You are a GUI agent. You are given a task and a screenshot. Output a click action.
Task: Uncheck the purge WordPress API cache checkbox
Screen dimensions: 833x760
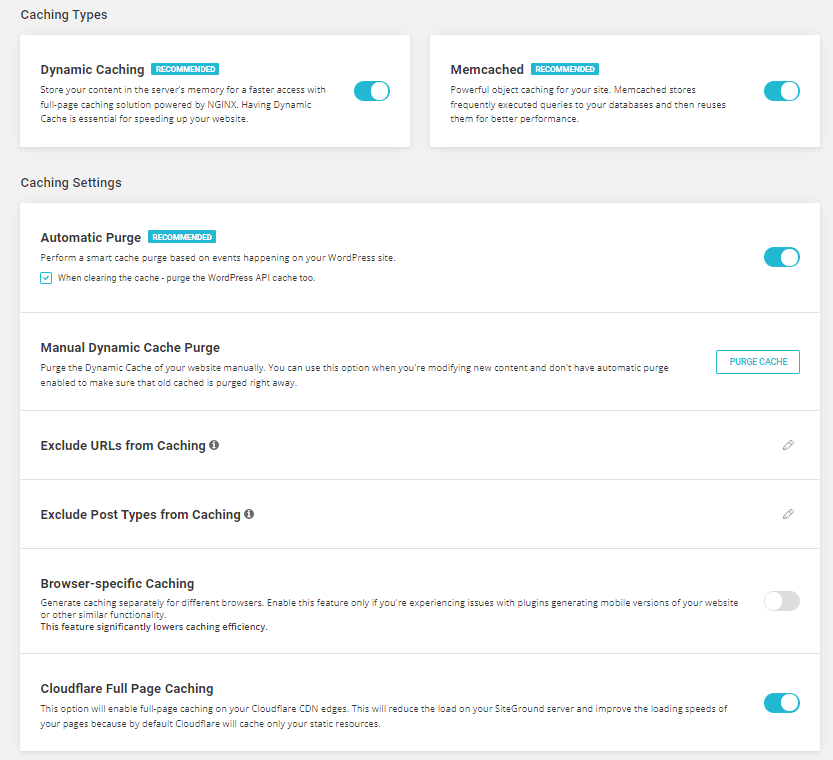[x=46, y=278]
